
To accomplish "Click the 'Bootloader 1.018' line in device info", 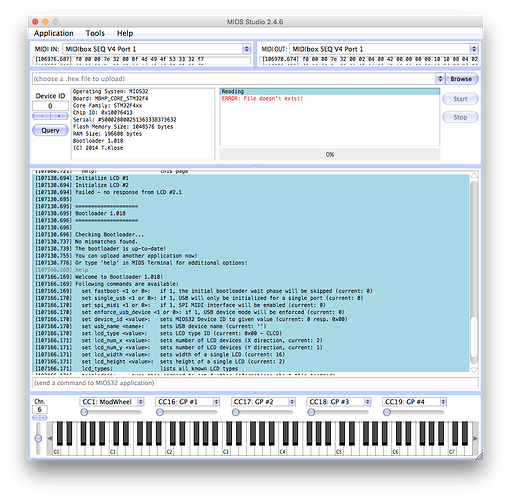I will [x=98, y=141].
